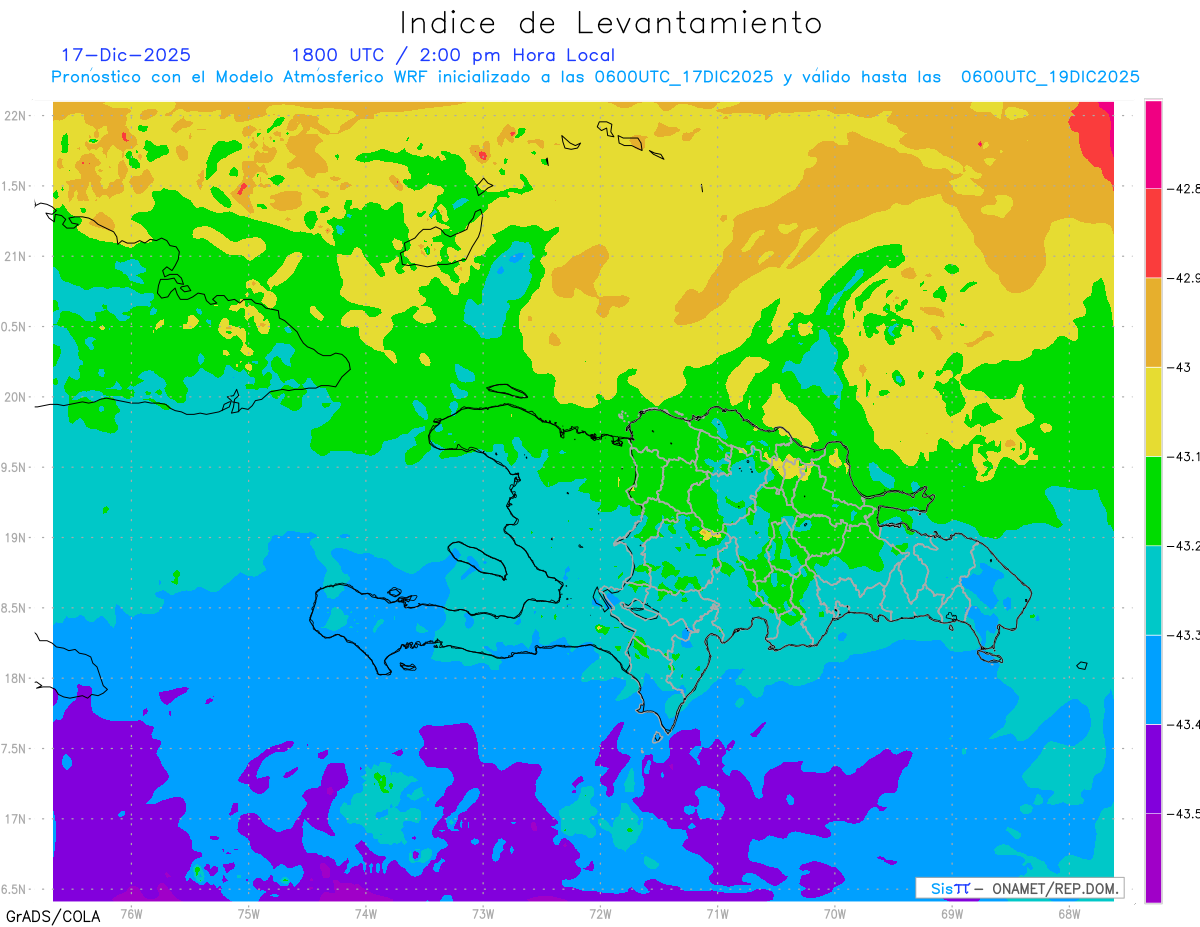The height and width of the screenshot is (927, 1200).
Task: Click the orange legend segment between -42.9 and -43
Action: [x=1153, y=322]
